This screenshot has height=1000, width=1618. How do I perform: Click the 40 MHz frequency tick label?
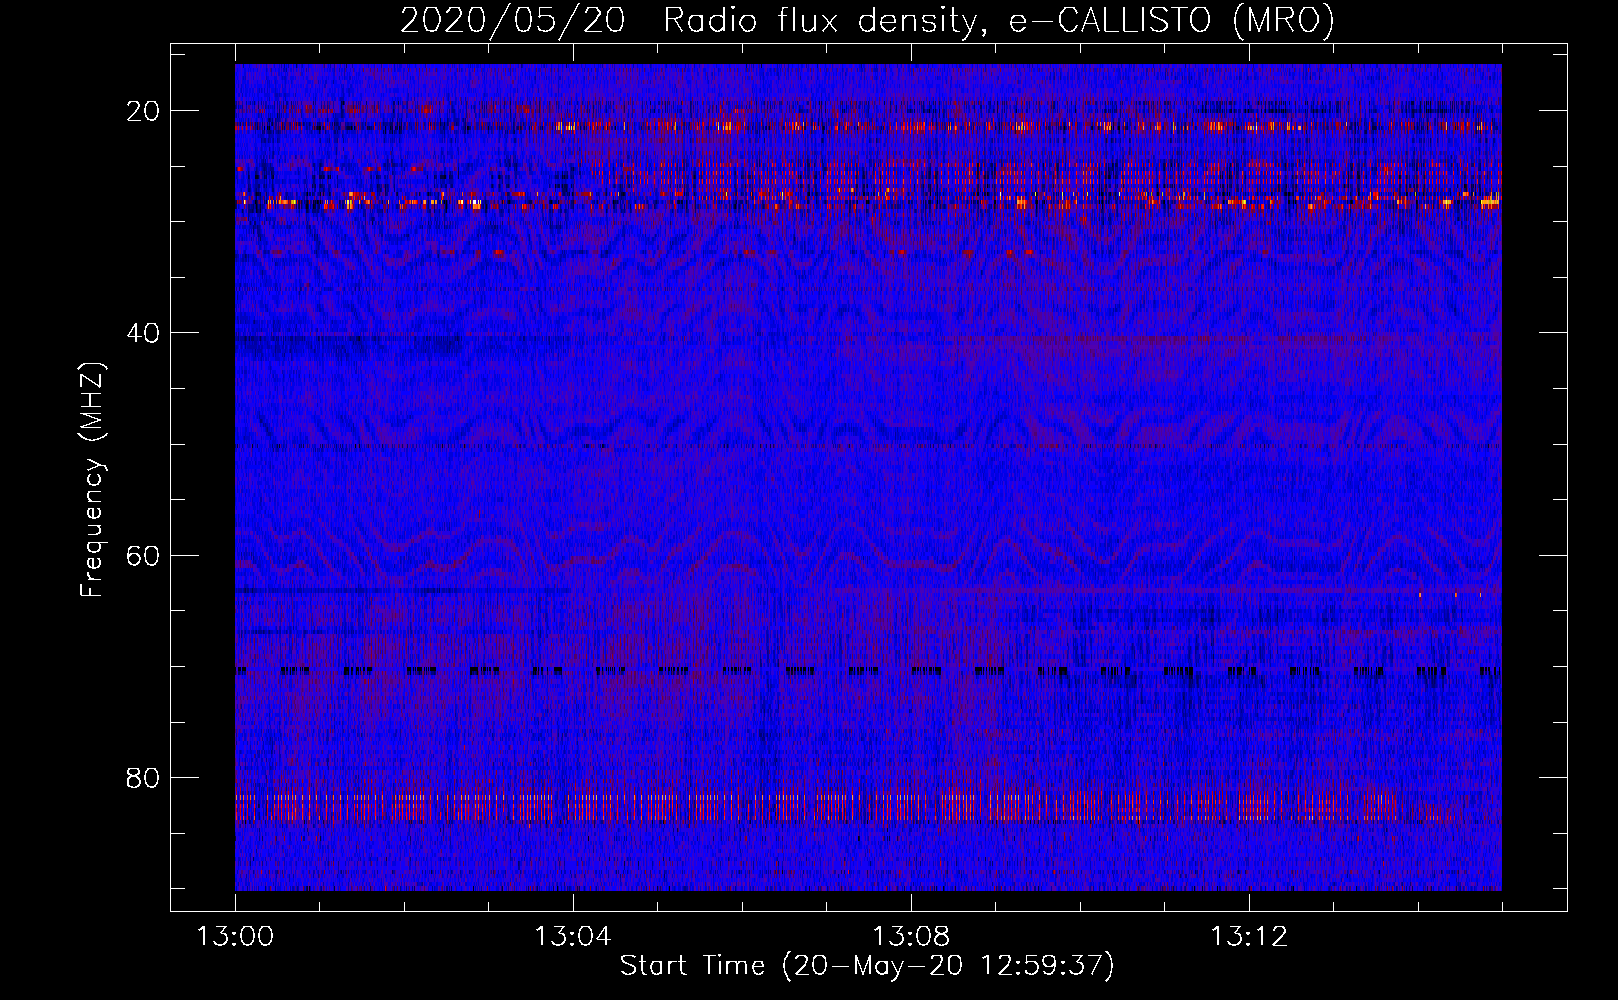tap(144, 333)
